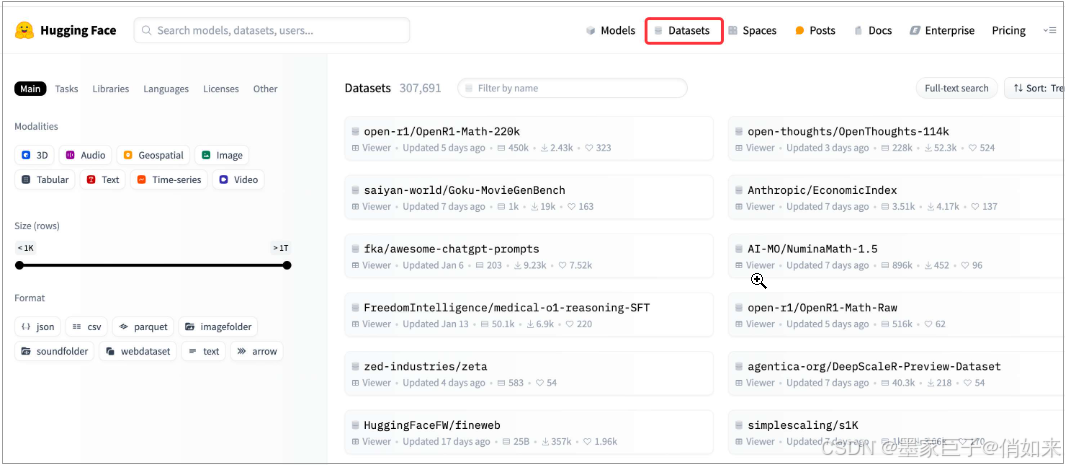1065x465 pixels.
Task: Click the Full-text search button
Action: (x=956, y=88)
